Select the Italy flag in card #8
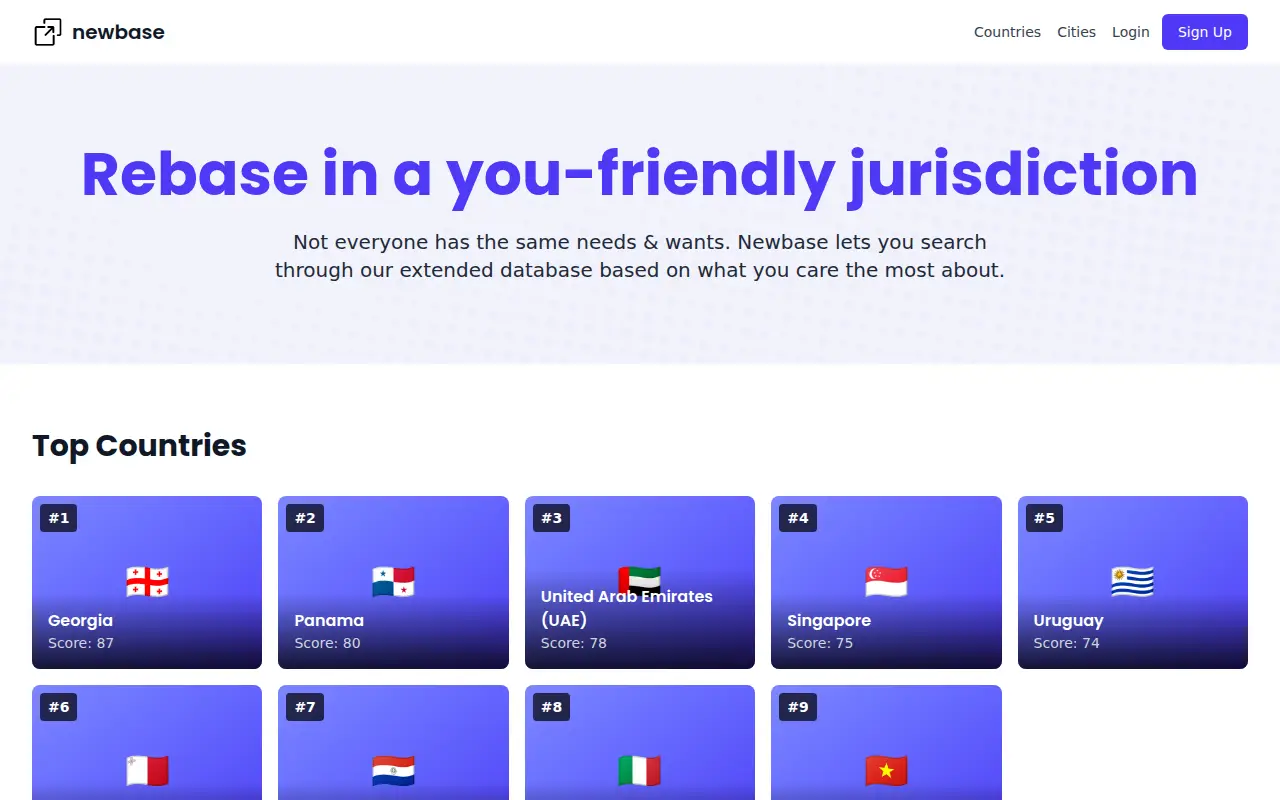This screenshot has width=1280, height=800. [x=640, y=771]
